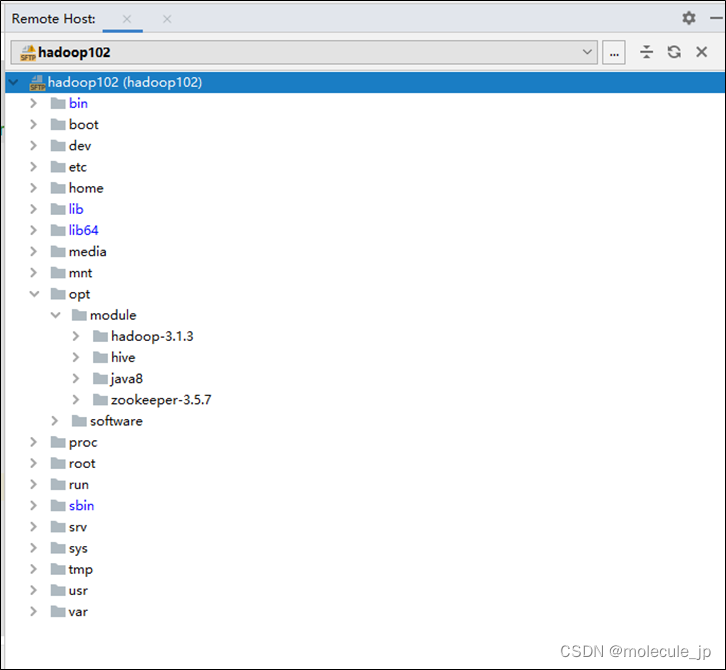The width and height of the screenshot is (726, 670).
Task: Expand the lib64 folder
Action: coord(33,231)
